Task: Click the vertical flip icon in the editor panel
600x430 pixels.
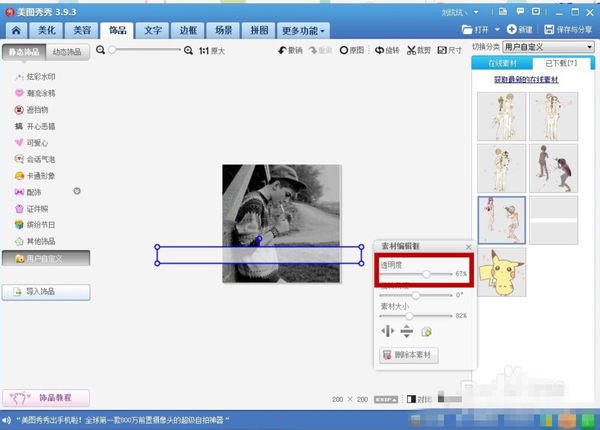Action: [x=407, y=332]
